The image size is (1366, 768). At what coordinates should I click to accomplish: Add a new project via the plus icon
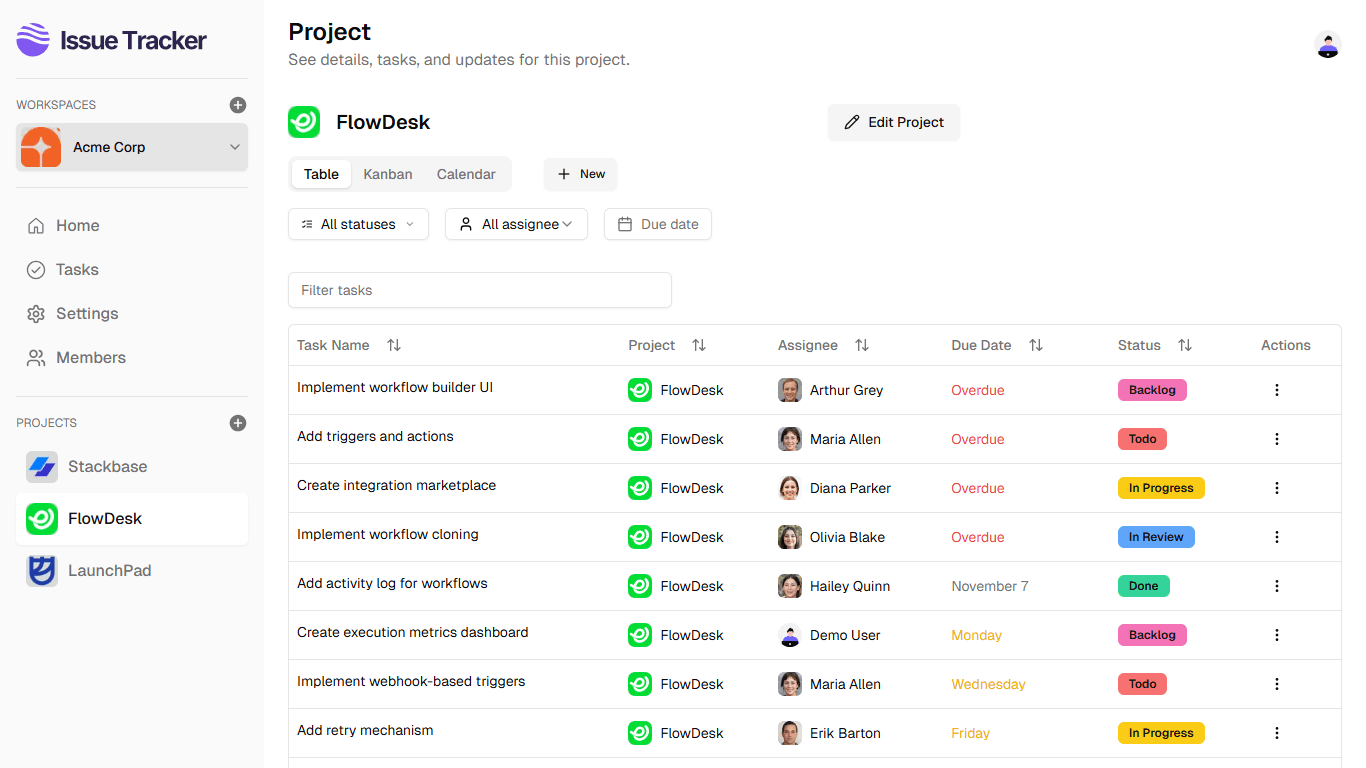click(x=237, y=423)
